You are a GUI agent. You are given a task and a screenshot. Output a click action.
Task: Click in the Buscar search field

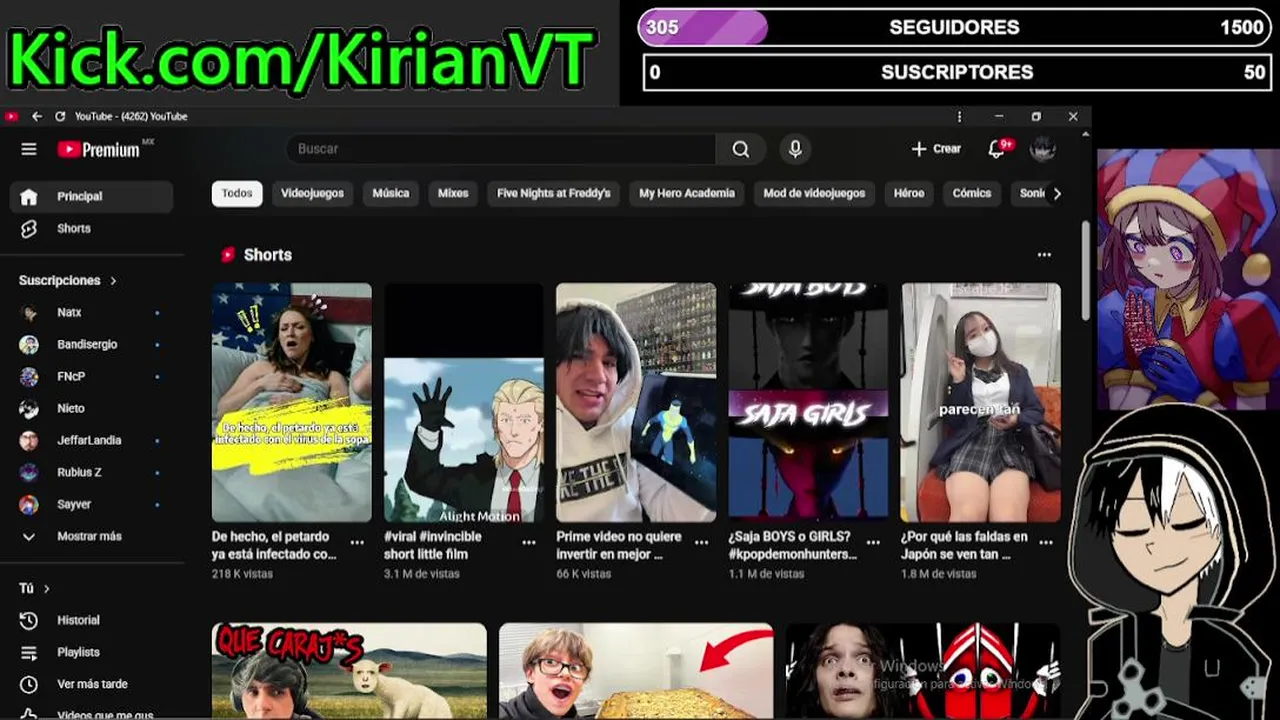click(500, 149)
